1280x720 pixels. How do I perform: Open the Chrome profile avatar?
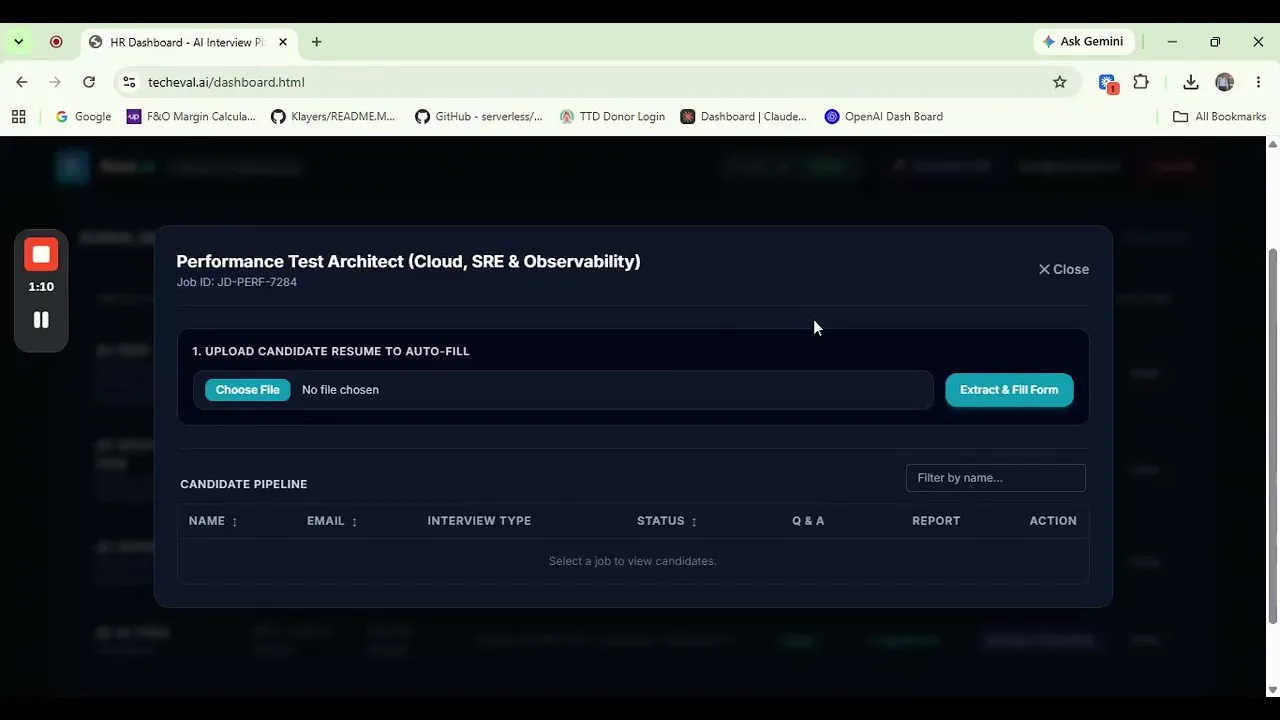pos(1225,82)
